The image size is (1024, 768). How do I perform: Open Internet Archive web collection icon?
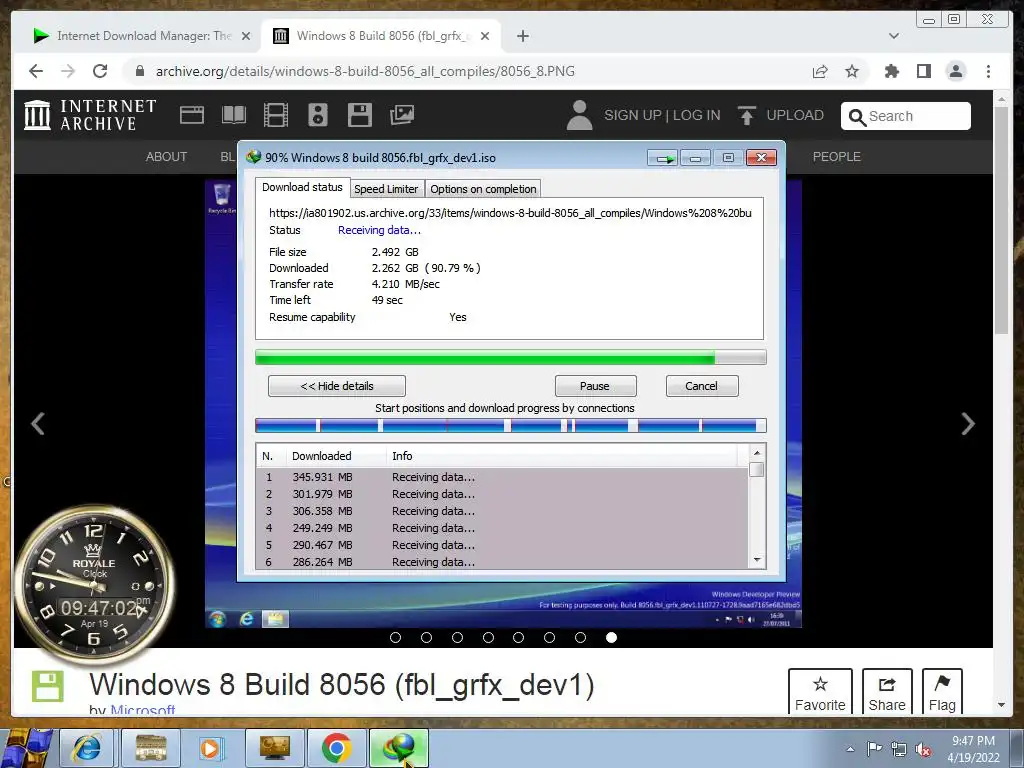click(191, 115)
